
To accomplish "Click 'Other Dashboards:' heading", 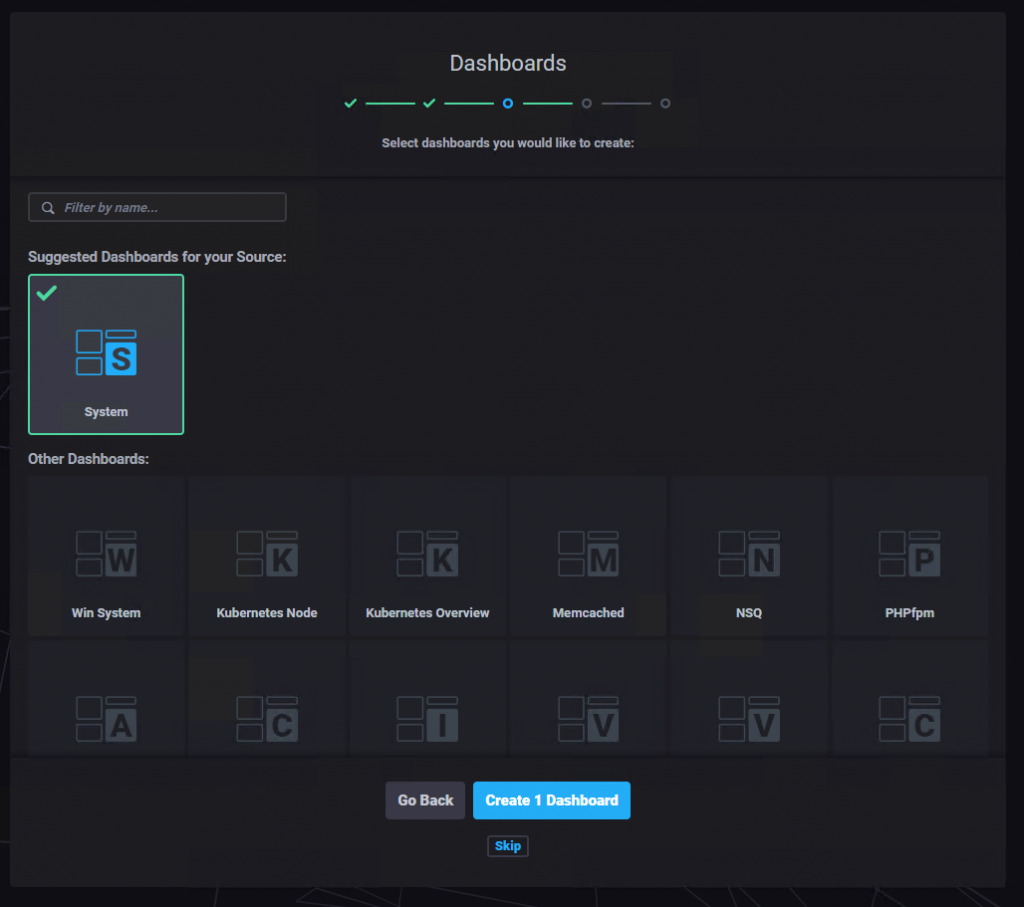I will point(88,459).
